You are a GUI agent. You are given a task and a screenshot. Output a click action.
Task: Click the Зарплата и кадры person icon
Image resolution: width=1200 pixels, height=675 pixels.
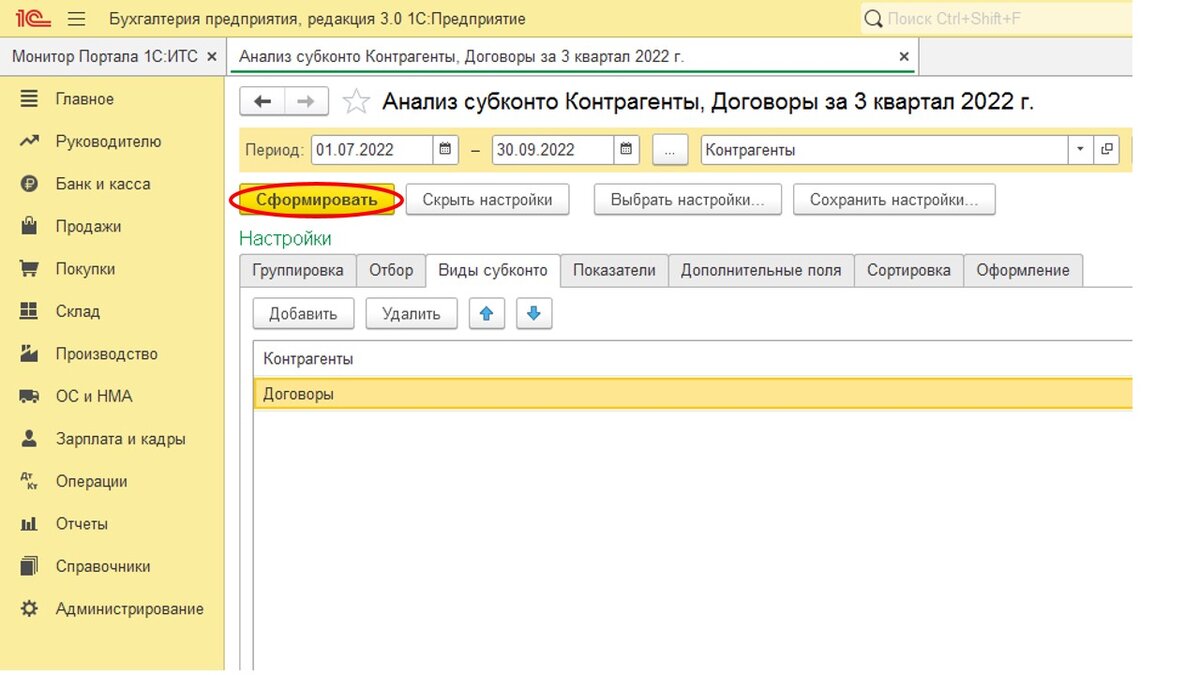(x=29, y=439)
